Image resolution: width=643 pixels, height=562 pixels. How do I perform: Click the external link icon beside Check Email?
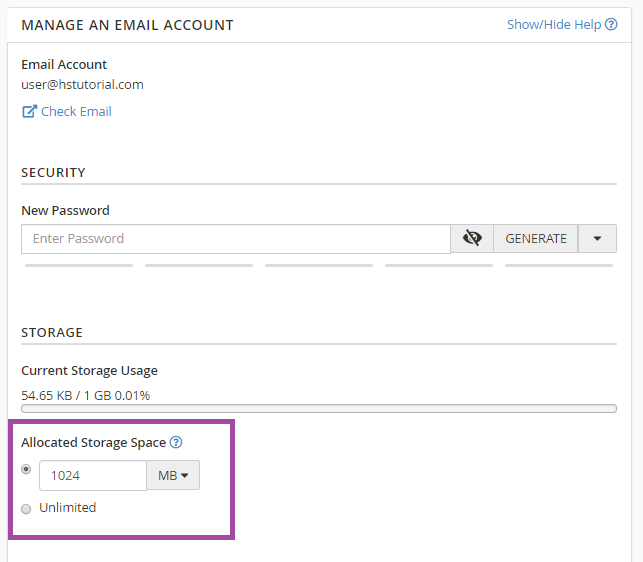[x=29, y=112]
